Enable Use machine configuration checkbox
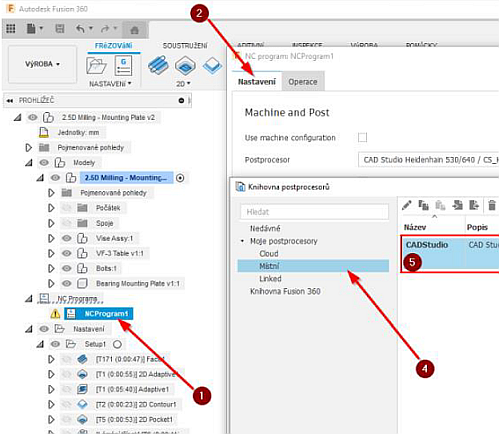This screenshot has height=434, width=499. tap(362, 137)
